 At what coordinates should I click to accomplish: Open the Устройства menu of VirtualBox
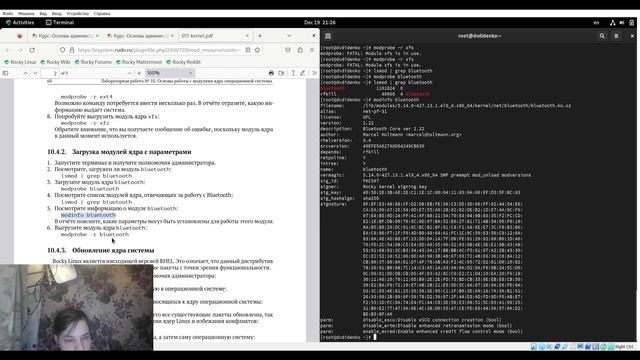tap(78, 13)
